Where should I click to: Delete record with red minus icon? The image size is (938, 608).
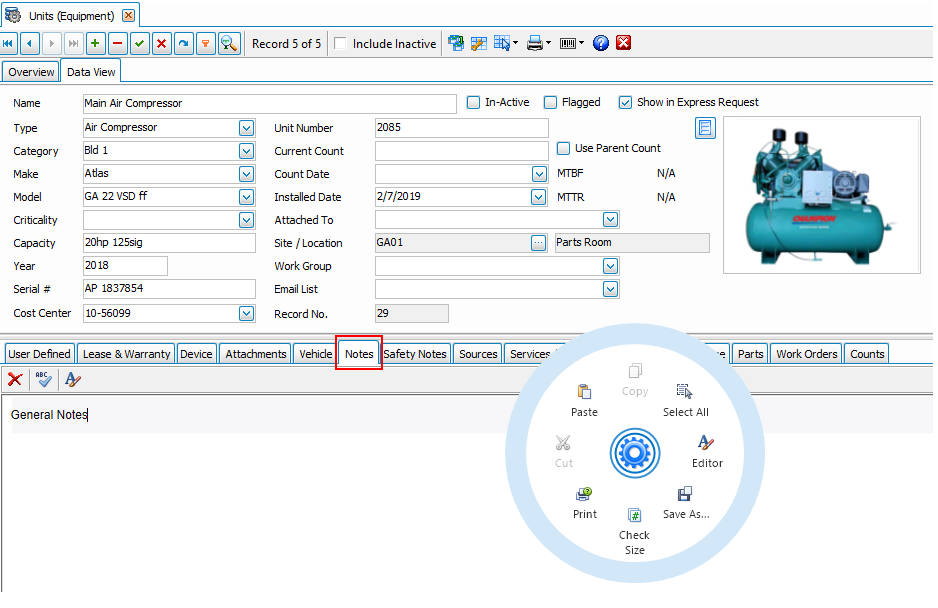click(117, 44)
